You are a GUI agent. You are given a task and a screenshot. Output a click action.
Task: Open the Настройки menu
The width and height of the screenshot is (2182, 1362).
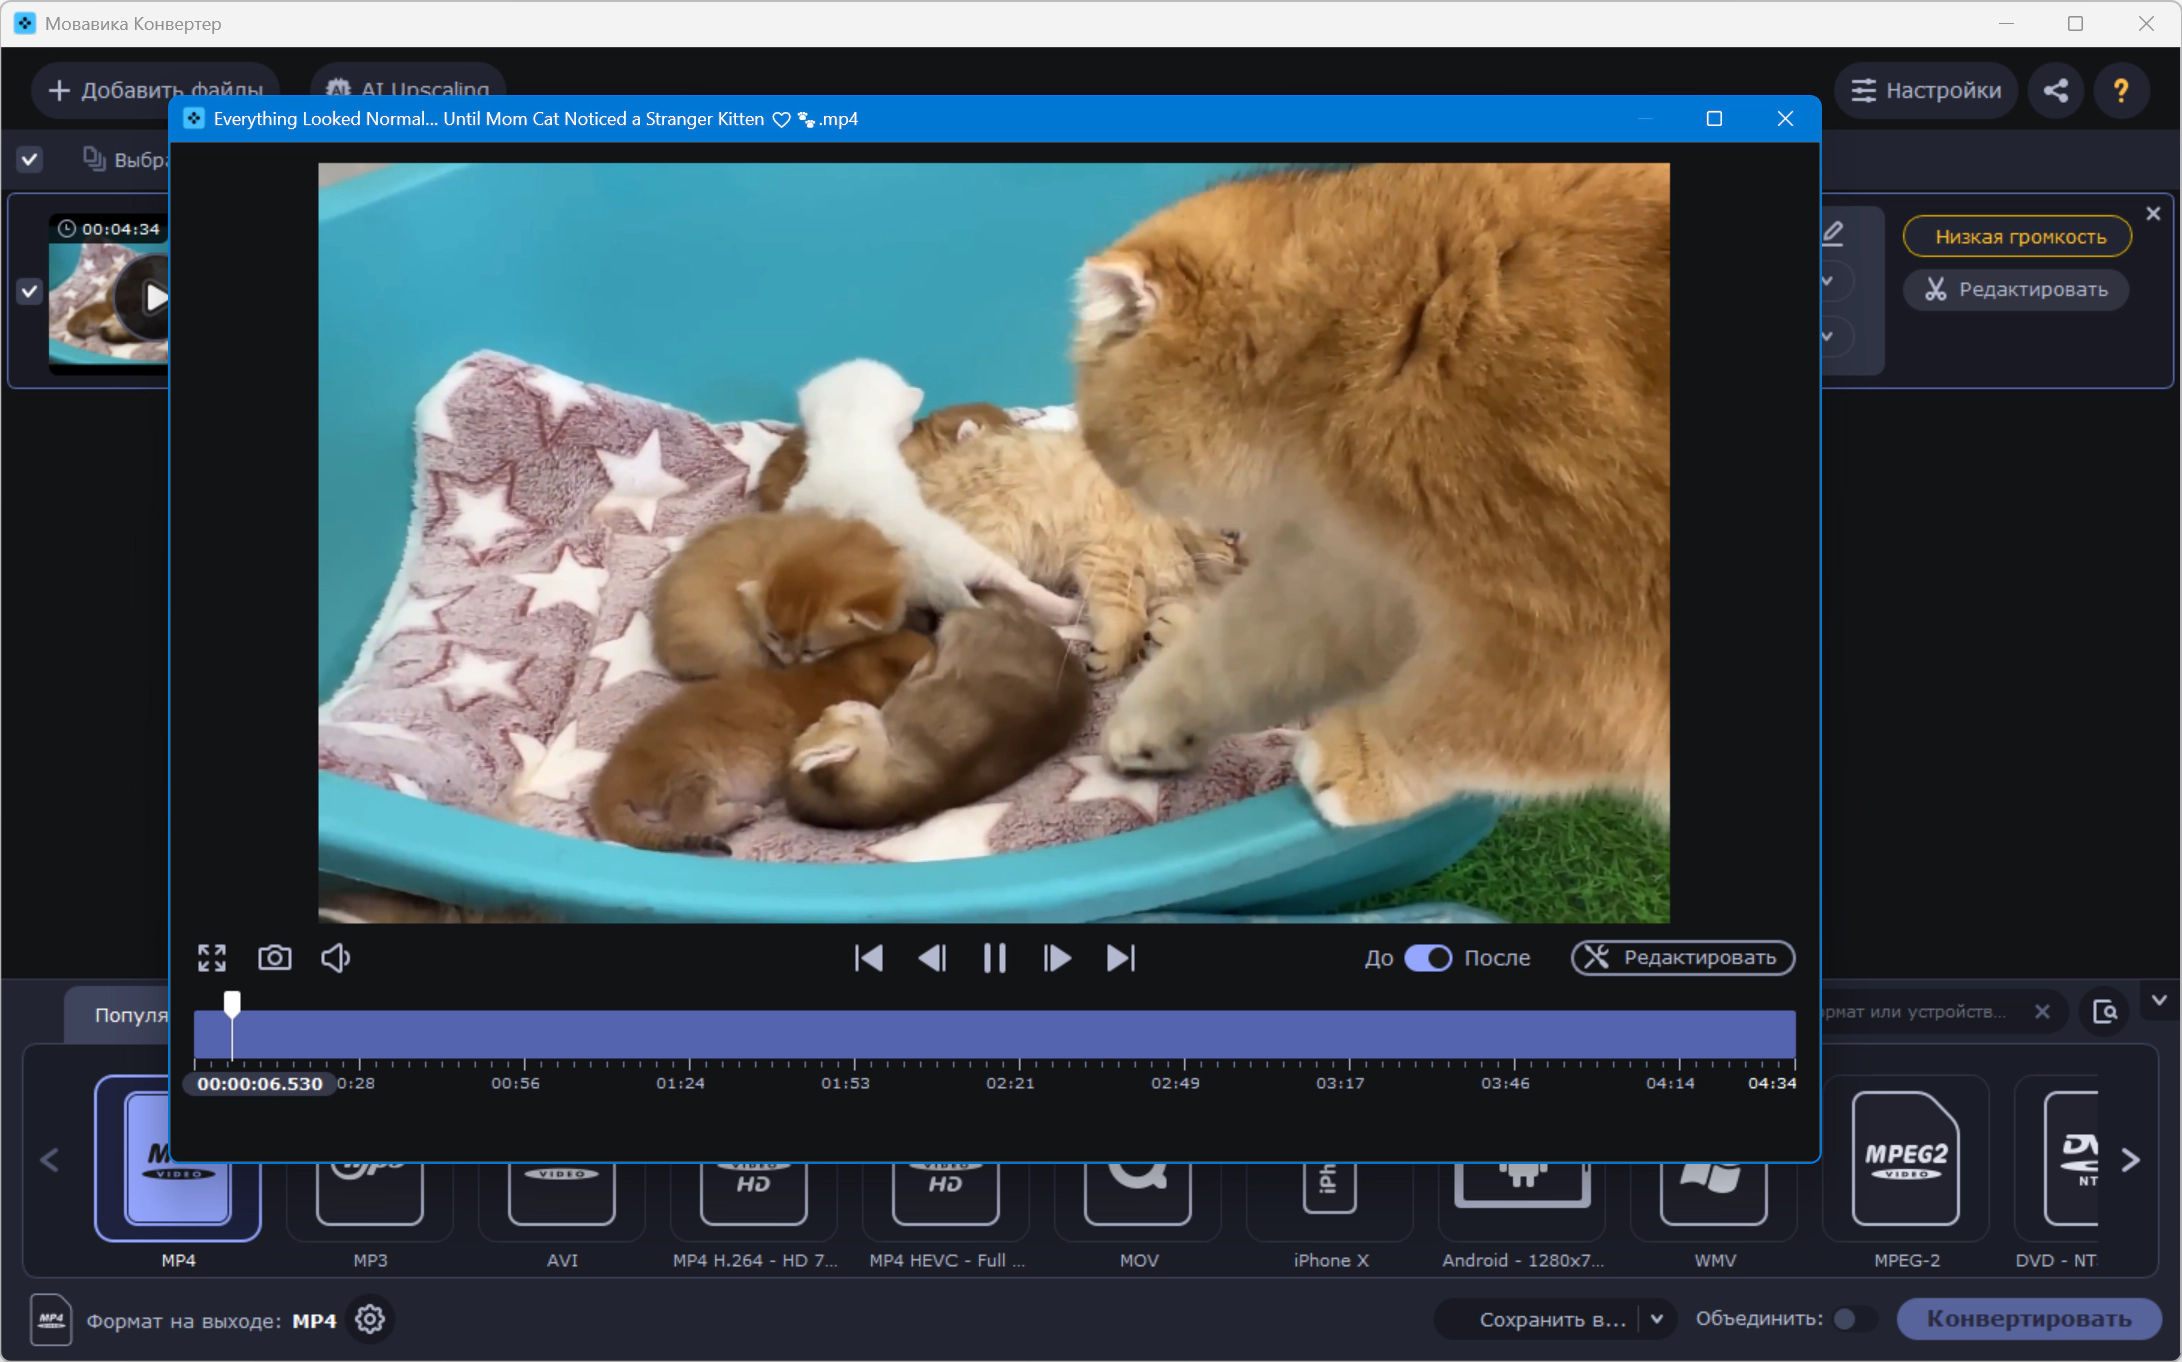coord(1926,91)
